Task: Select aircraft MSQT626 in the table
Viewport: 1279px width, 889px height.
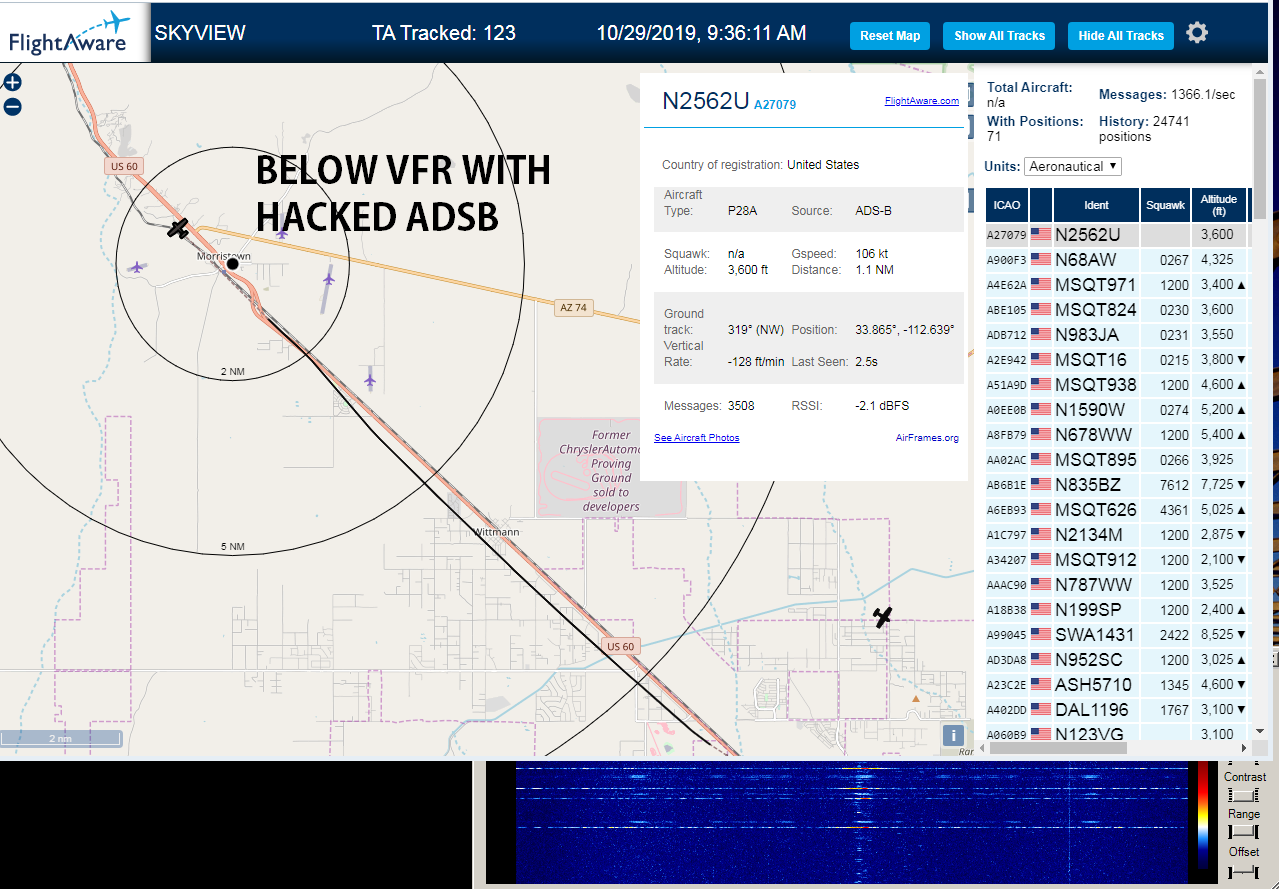Action: (x=1117, y=510)
